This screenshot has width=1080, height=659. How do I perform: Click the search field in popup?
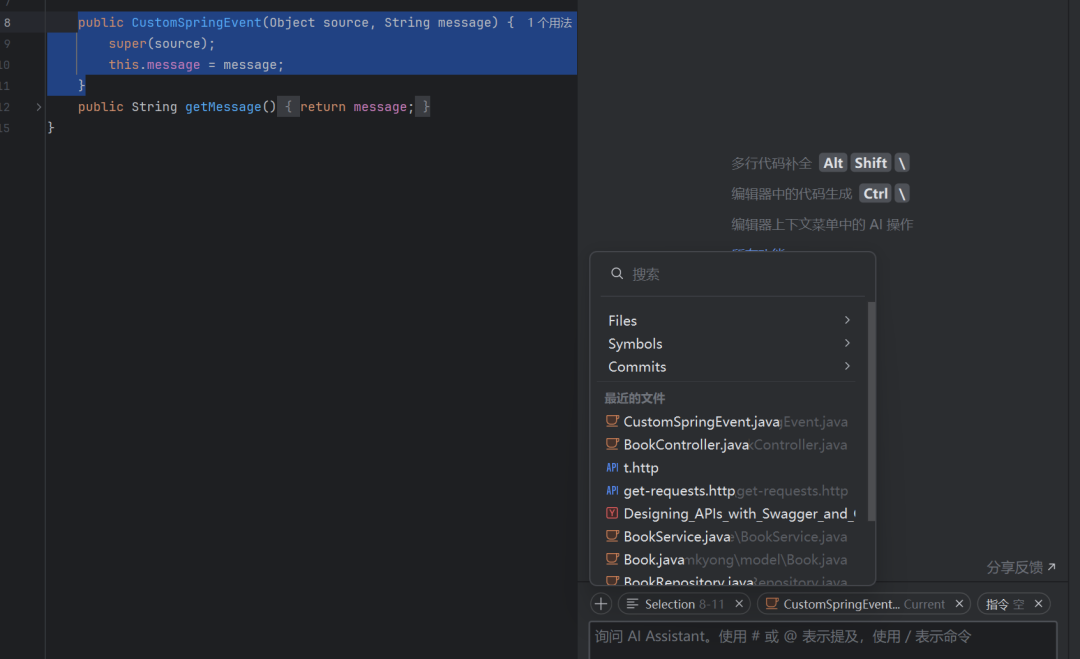pos(732,274)
